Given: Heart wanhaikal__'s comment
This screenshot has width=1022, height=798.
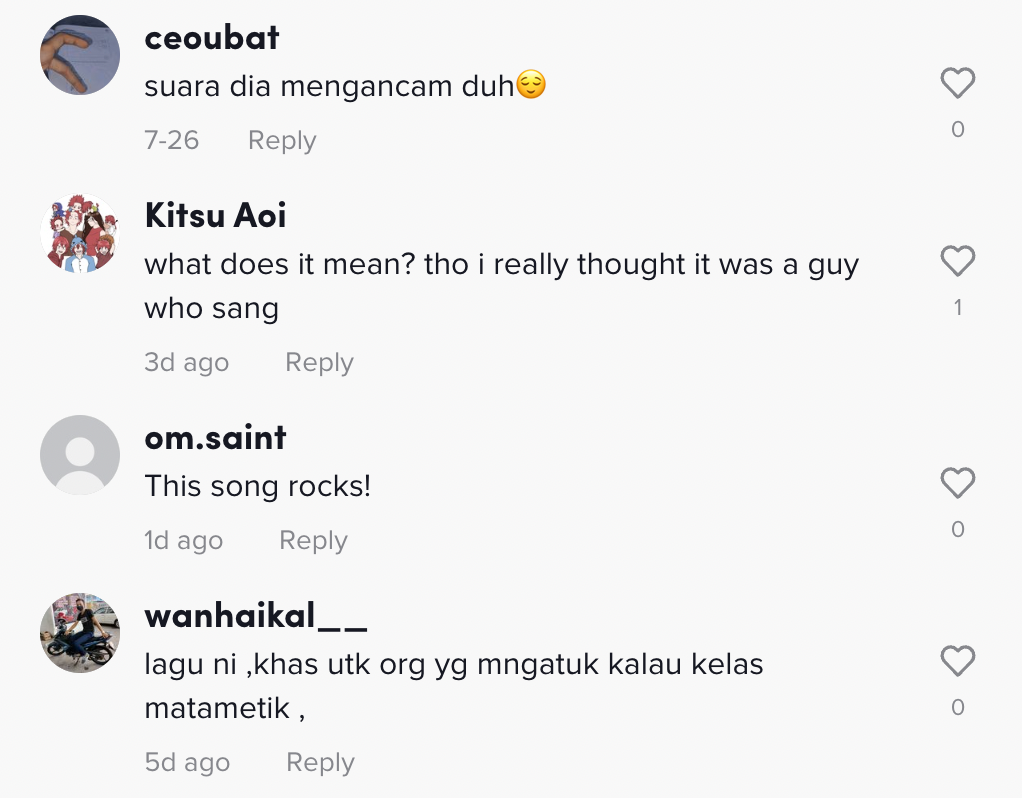Looking at the screenshot, I should (x=957, y=662).
